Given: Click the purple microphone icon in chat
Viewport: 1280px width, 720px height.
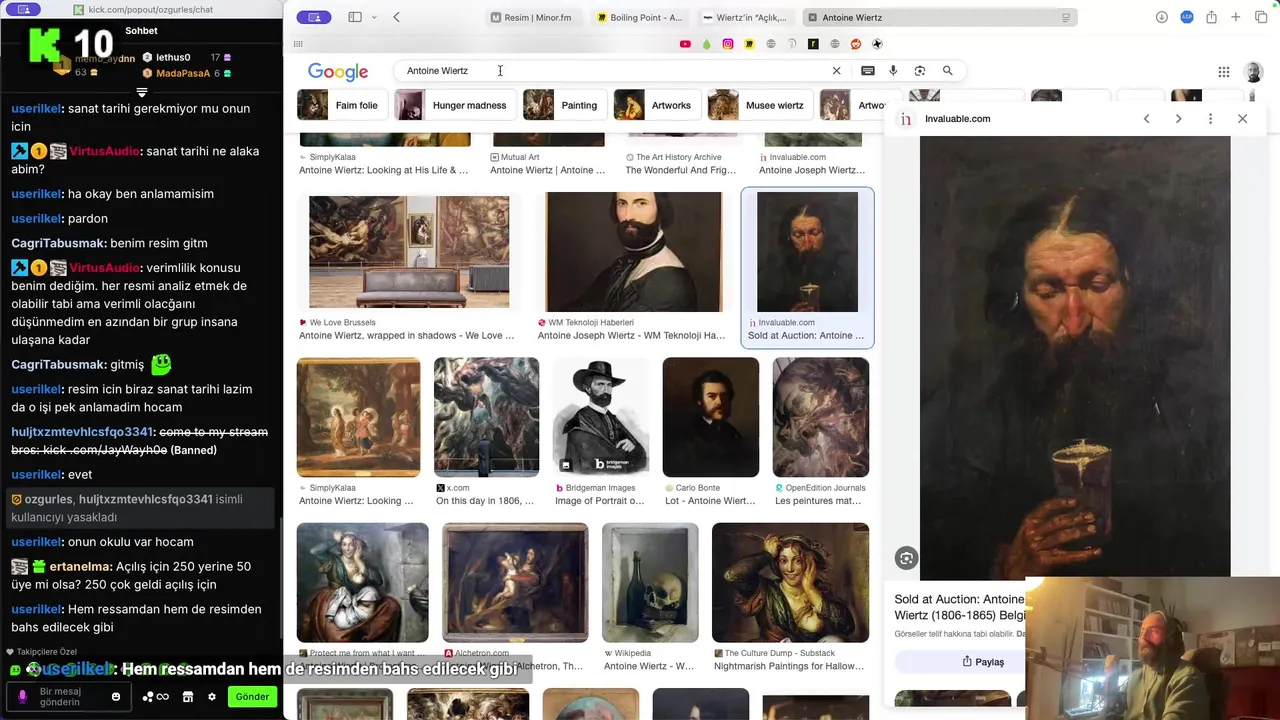Looking at the screenshot, I should (22, 697).
